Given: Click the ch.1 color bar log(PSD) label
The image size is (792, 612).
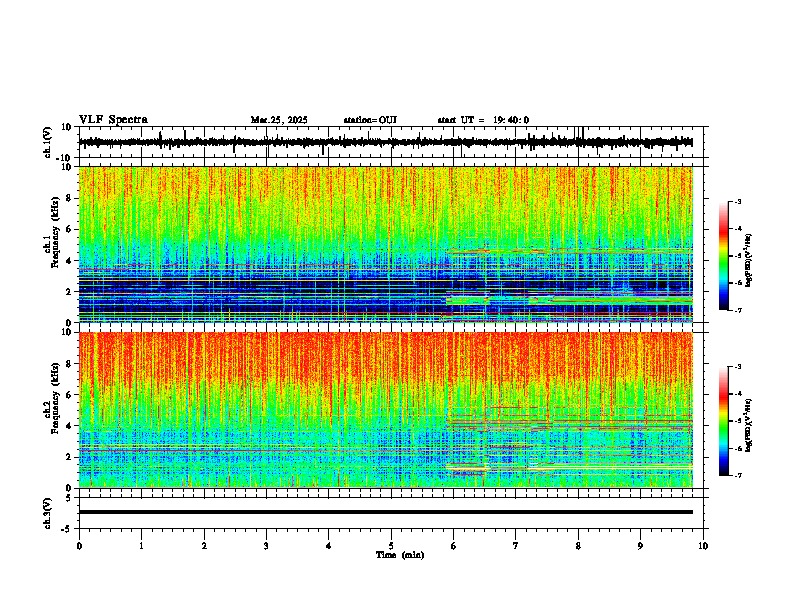Looking at the screenshot, I should 748,261.
